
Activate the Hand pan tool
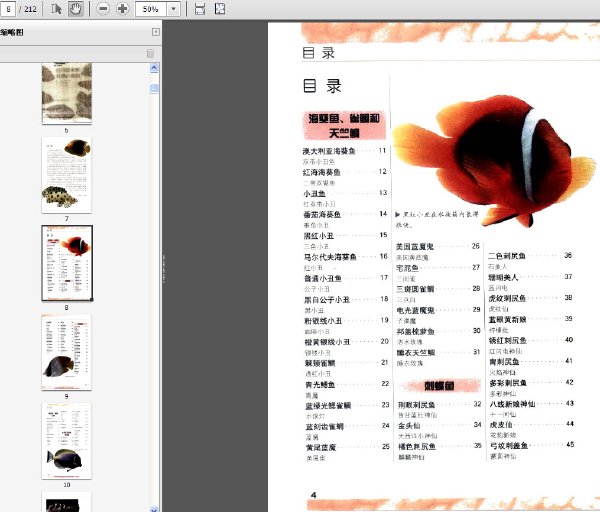76,8
